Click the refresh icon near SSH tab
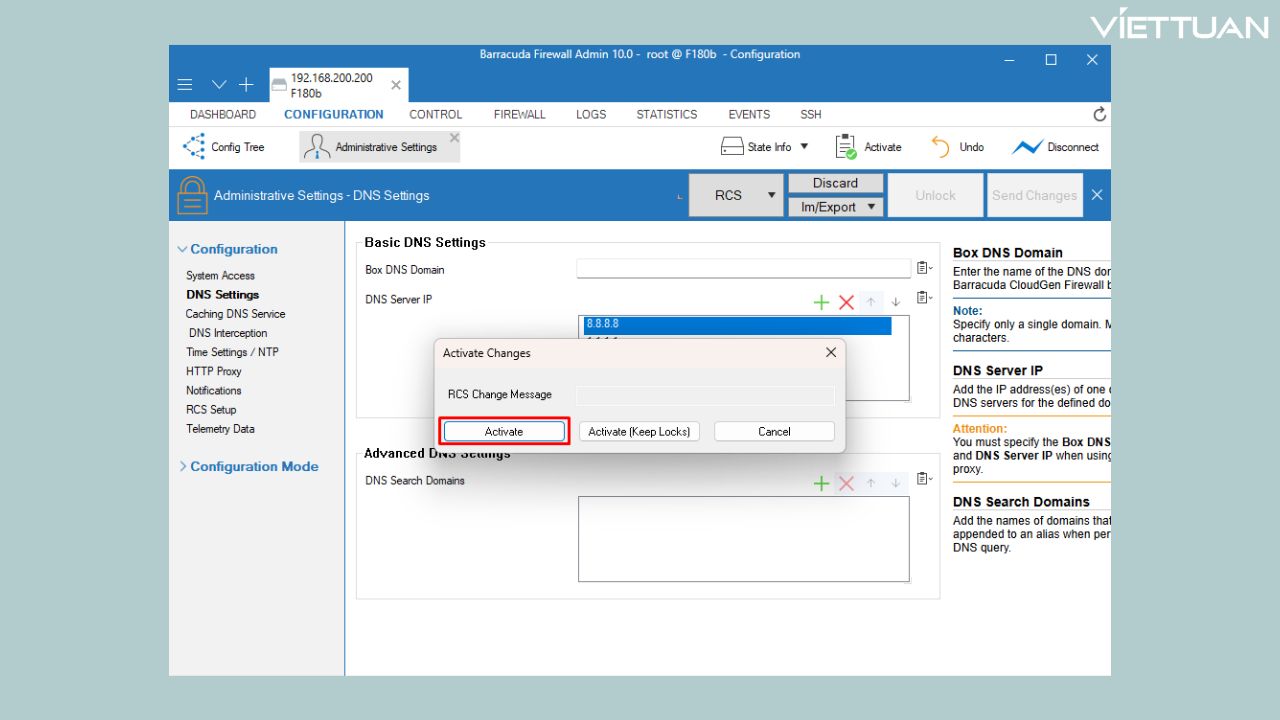 coord(1100,114)
